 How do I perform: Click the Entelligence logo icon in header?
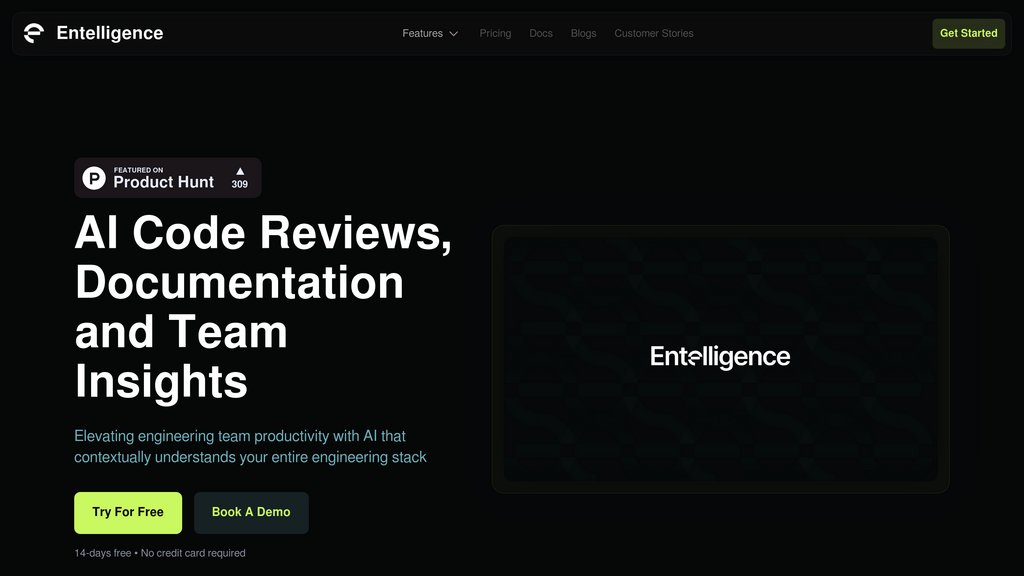coord(34,33)
